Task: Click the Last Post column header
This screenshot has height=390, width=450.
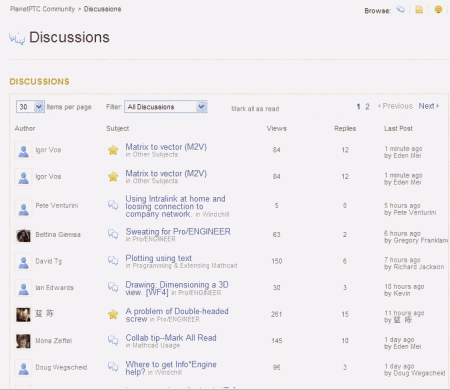Action: [398, 128]
